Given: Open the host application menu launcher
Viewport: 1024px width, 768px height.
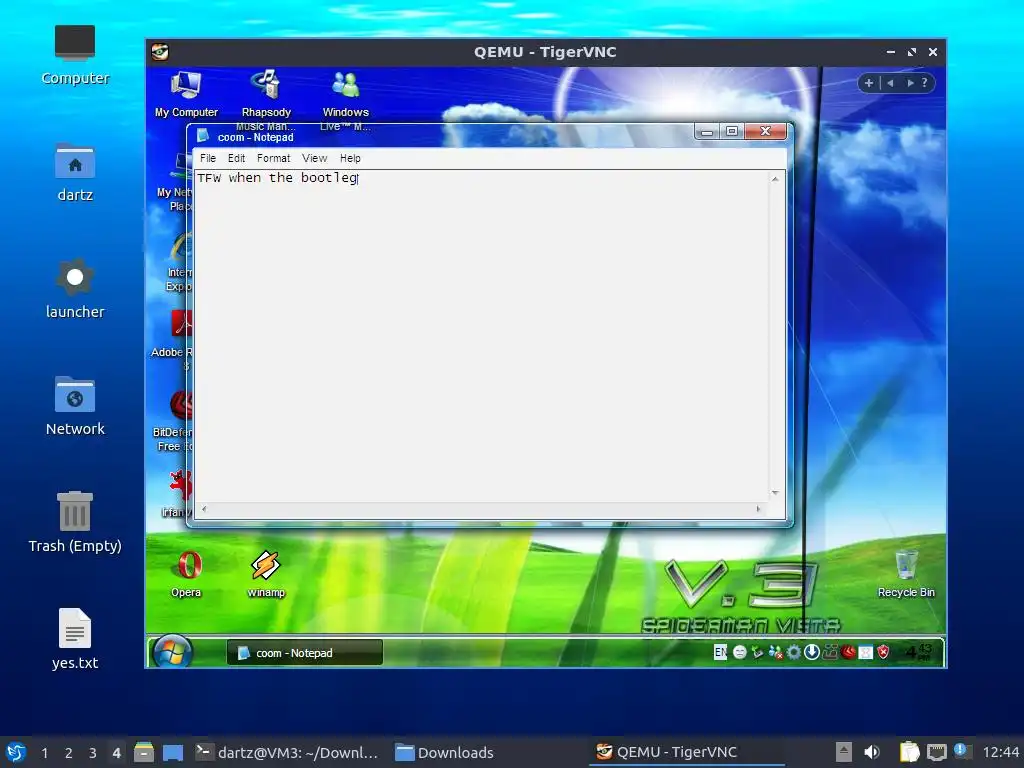Looking at the screenshot, I should click(16, 752).
